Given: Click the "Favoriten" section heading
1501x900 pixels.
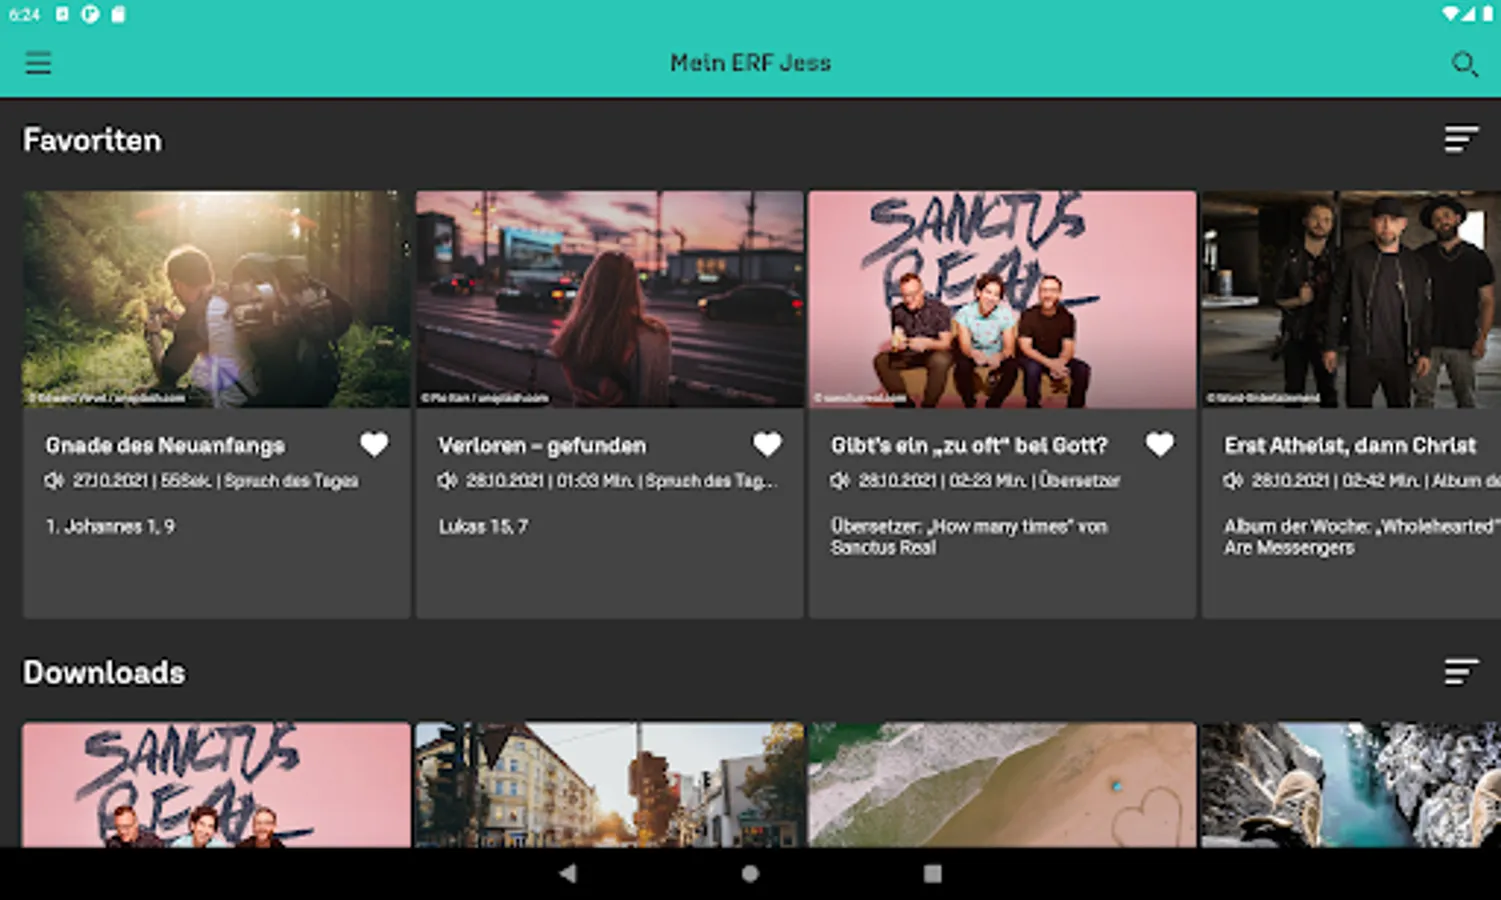Looking at the screenshot, I should [x=92, y=140].
